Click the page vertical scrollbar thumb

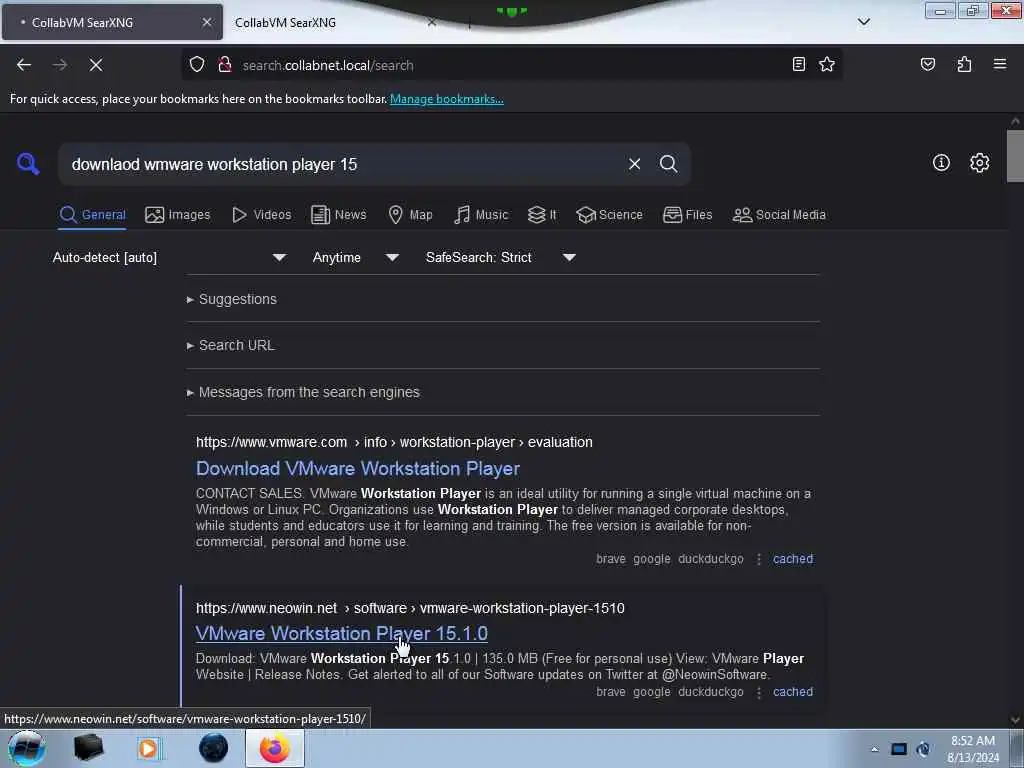(1015, 156)
